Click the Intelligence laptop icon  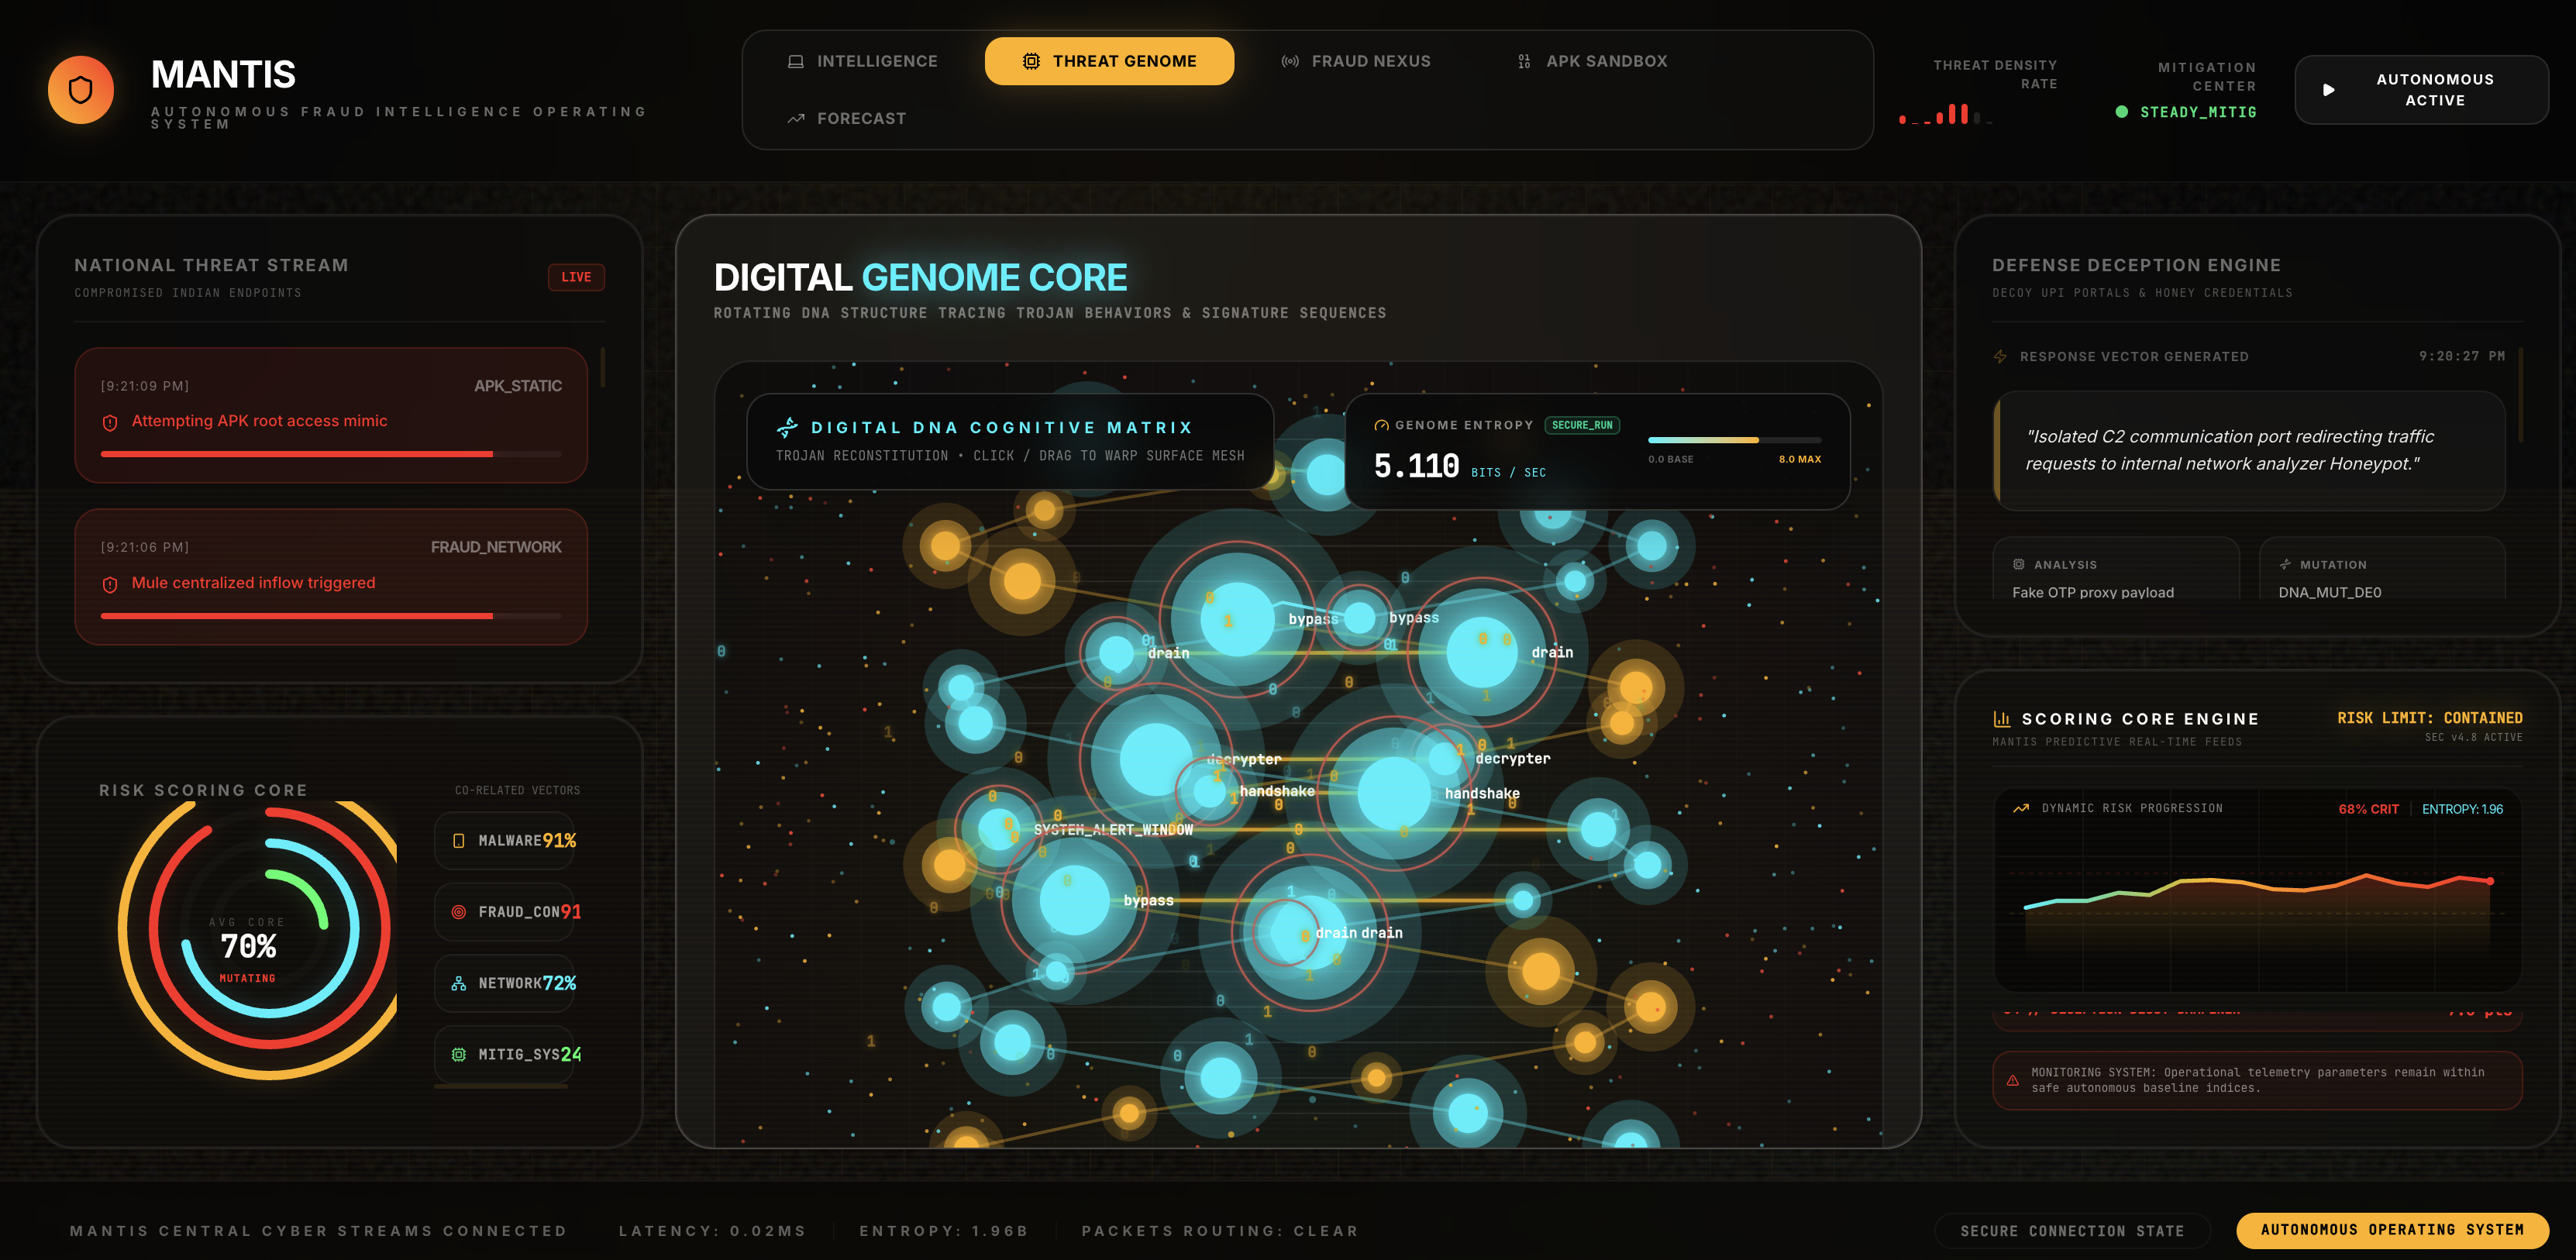(x=796, y=62)
